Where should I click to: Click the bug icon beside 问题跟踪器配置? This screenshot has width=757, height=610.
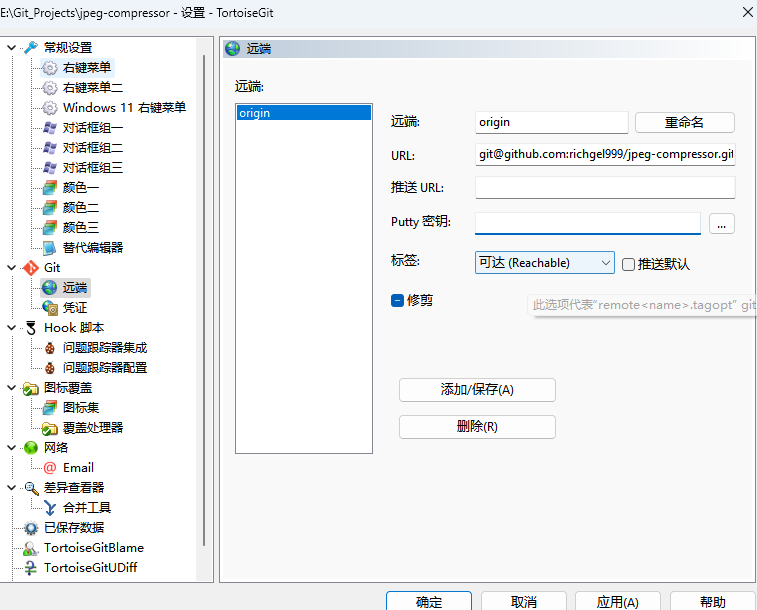(50, 368)
